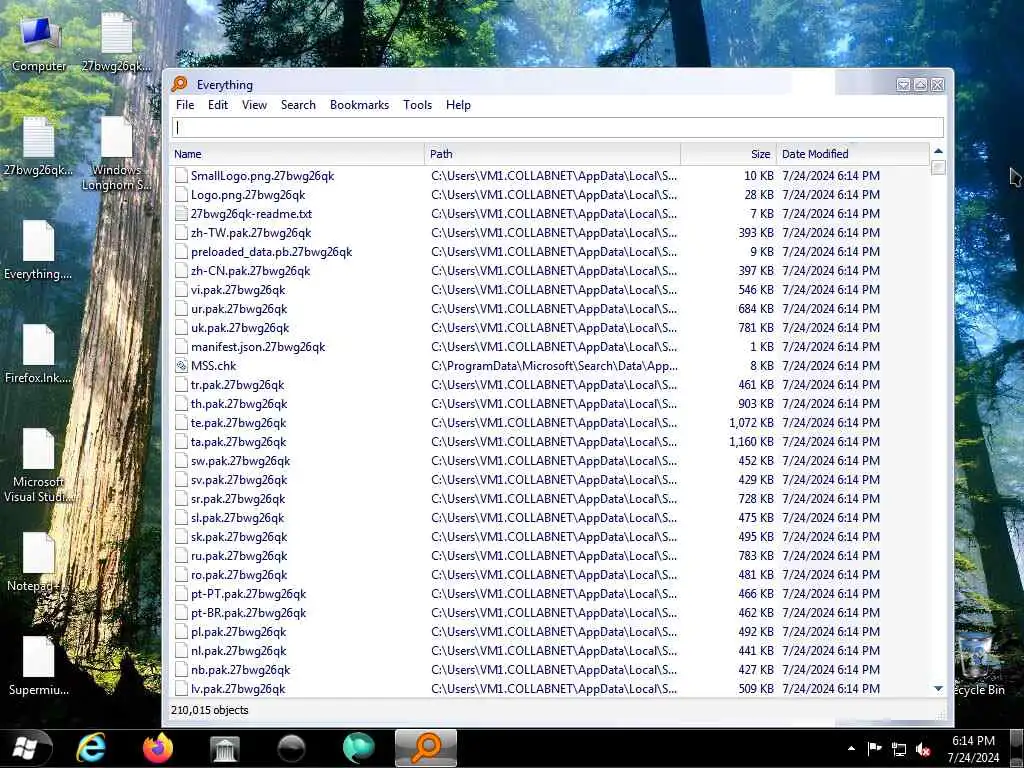Click the Everything magnifier title icon
Screen dimensions: 1024x768
pos(180,84)
